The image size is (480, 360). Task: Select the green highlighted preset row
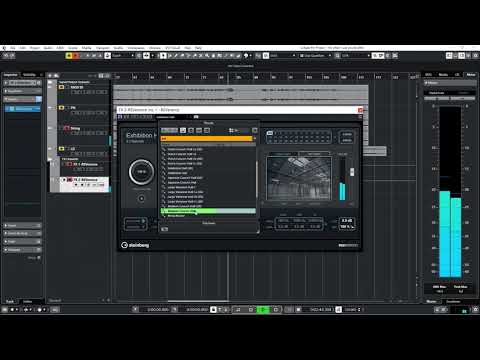click(208, 211)
